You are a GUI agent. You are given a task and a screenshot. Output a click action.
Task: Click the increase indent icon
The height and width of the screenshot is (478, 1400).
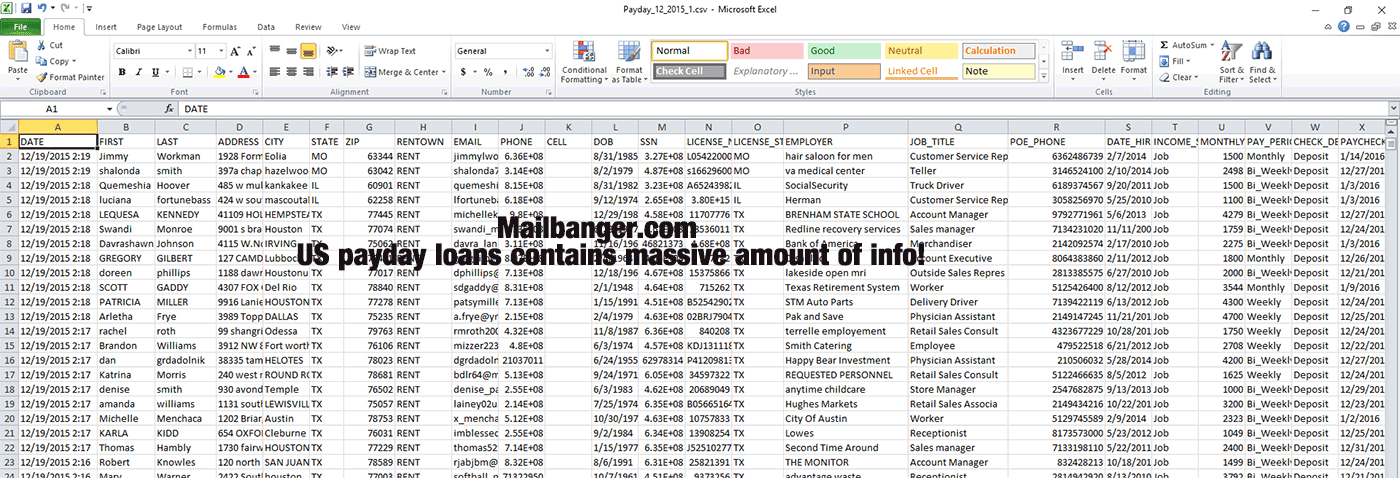(x=349, y=72)
